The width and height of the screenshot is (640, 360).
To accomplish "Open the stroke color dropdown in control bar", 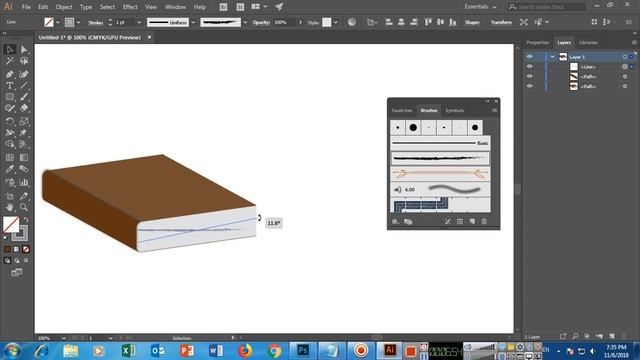I will pos(78,22).
